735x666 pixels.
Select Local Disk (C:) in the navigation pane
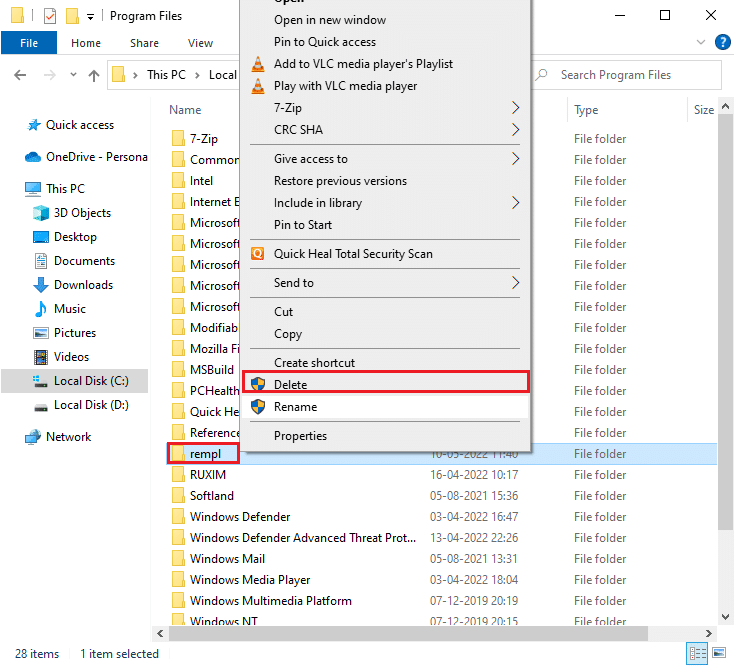point(75,381)
